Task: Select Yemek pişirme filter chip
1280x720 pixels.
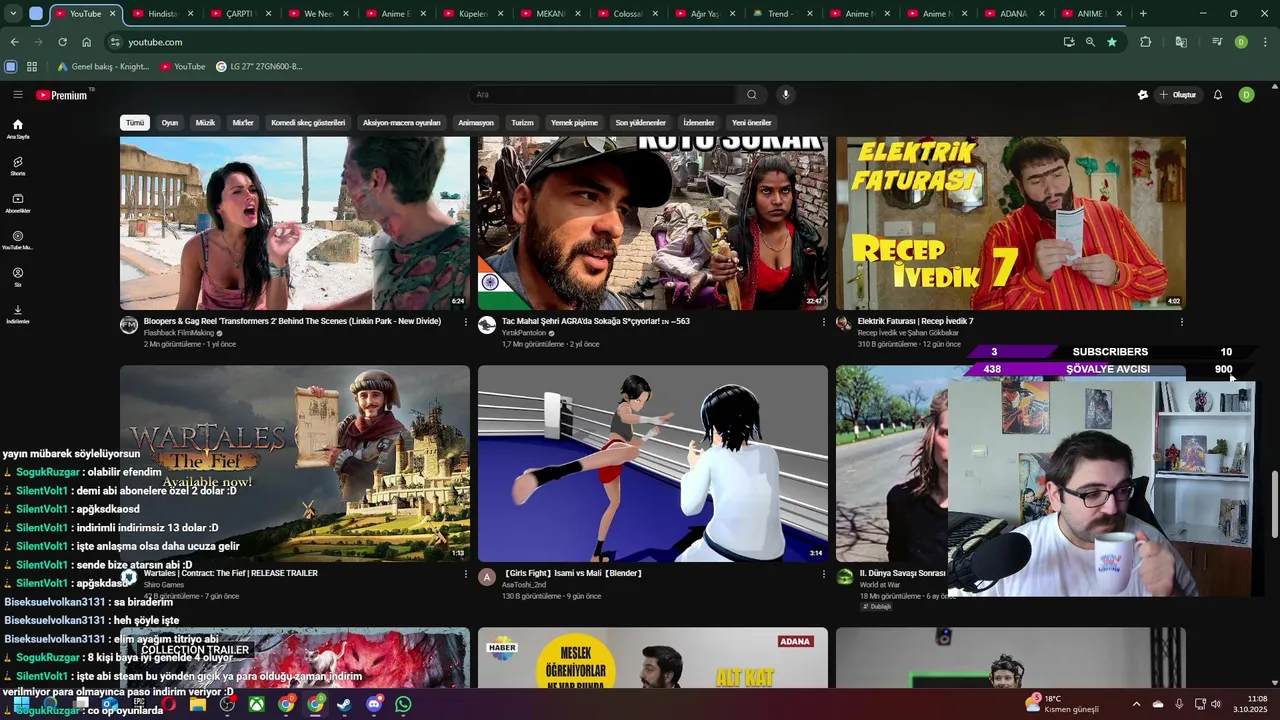Action: (x=574, y=123)
